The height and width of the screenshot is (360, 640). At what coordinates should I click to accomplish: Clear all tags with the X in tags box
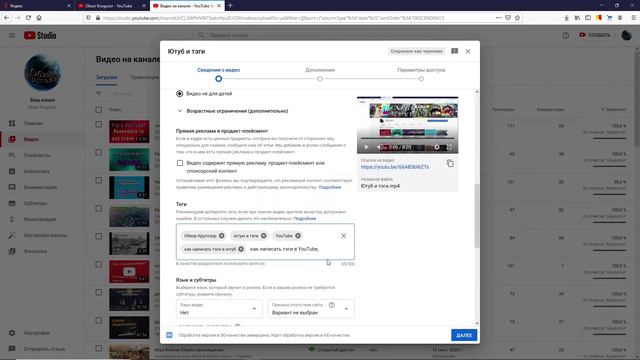click(x=343, y=236)
